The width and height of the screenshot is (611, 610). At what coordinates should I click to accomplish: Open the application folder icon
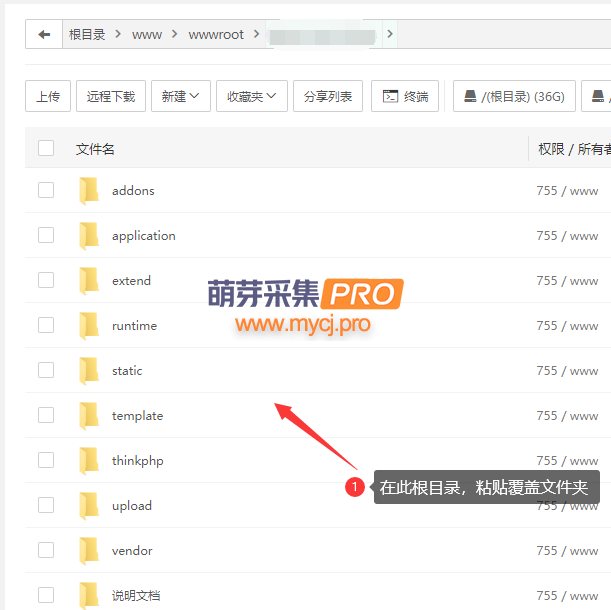(x=89, y=235)
